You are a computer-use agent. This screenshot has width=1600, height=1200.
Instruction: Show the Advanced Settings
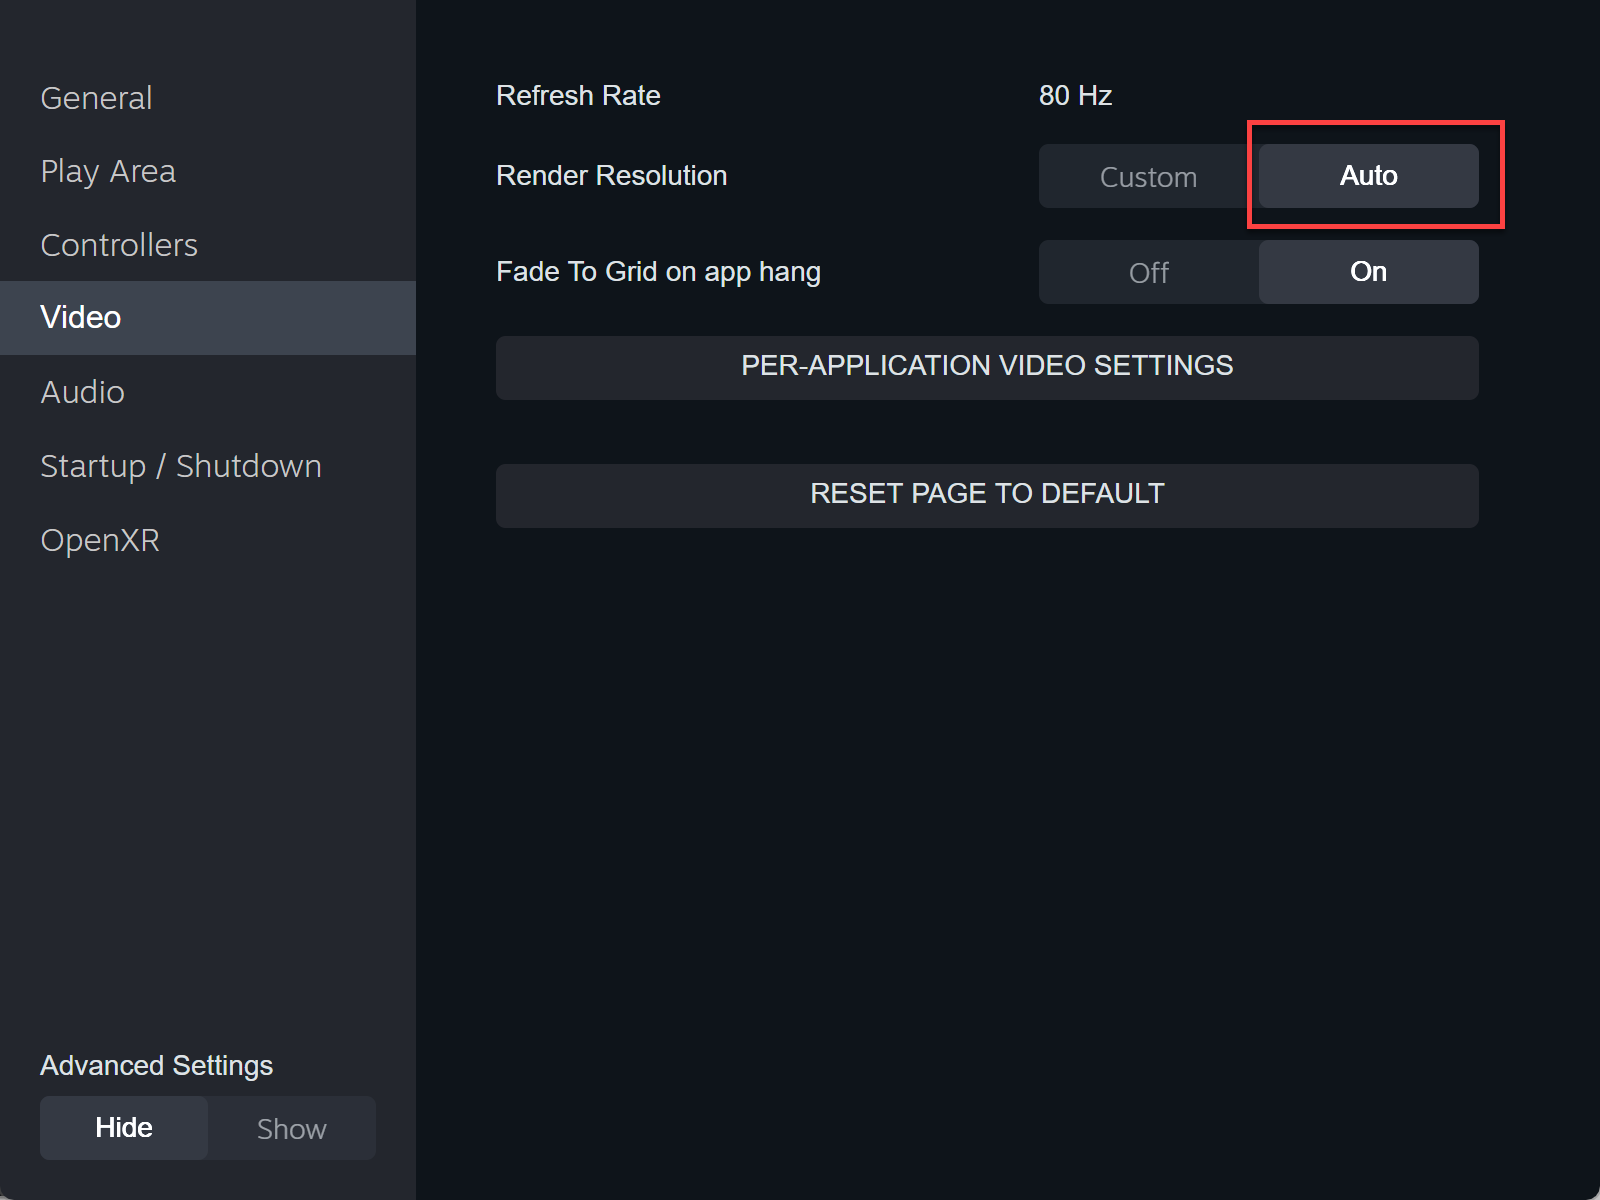click(291, 1128)
